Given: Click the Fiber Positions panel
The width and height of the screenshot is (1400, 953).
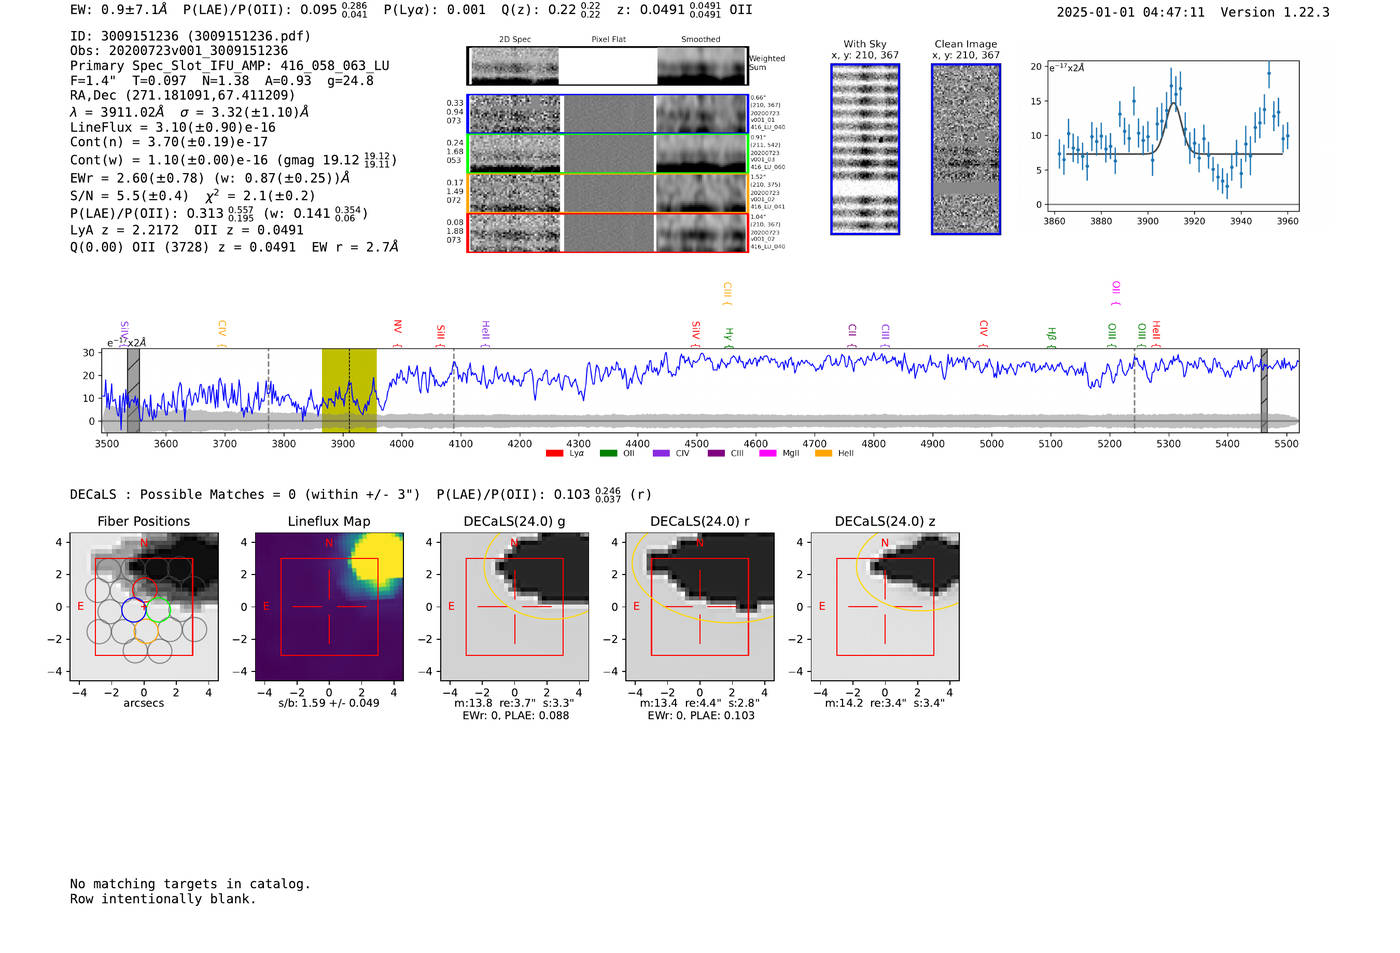Looking at the screenshot, I should click(144, 606).
